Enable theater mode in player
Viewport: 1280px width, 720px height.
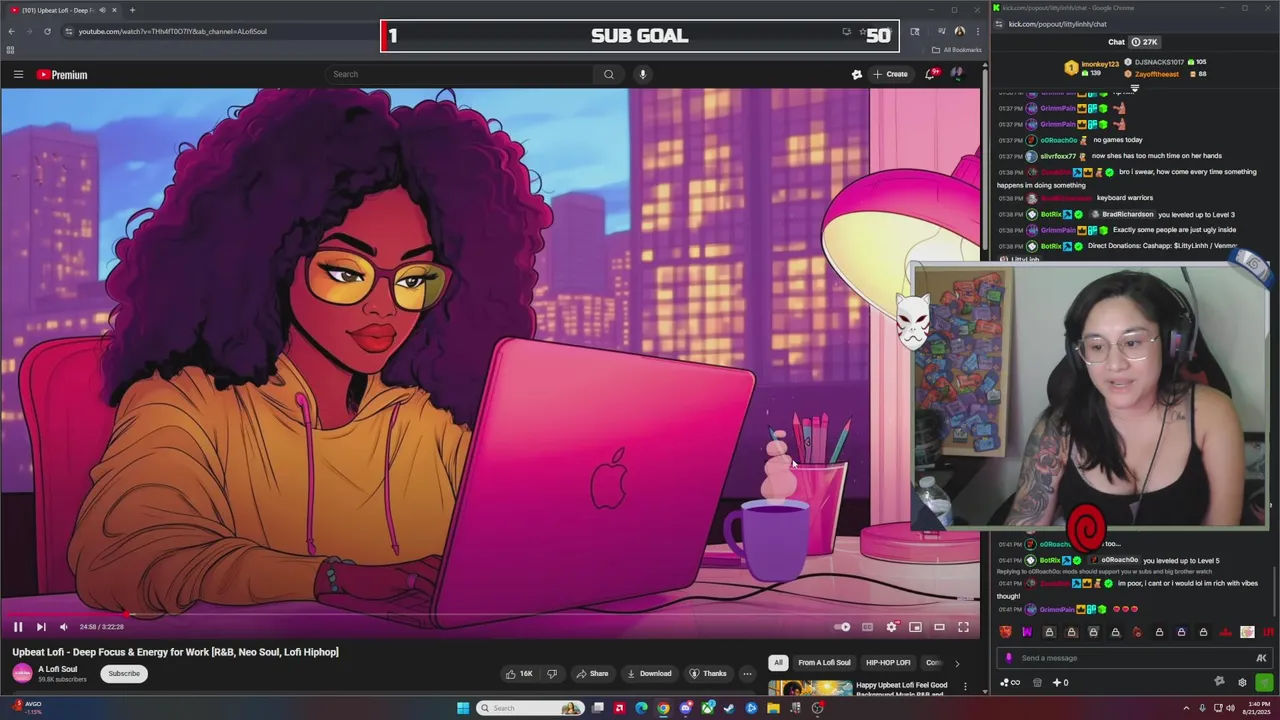pos(939,627)
